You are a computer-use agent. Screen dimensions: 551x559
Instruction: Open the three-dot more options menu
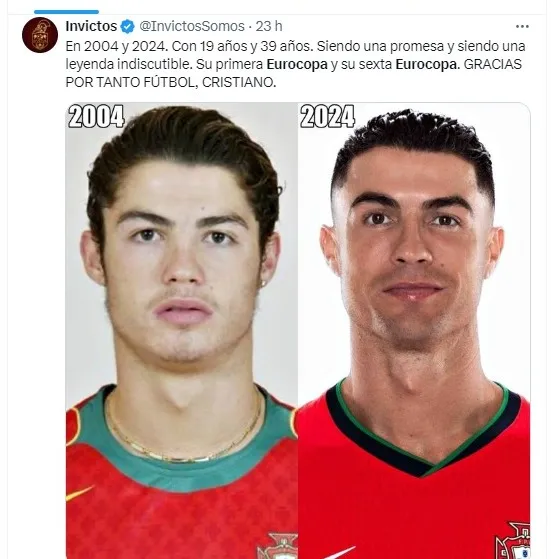click(x=522, y=26)
